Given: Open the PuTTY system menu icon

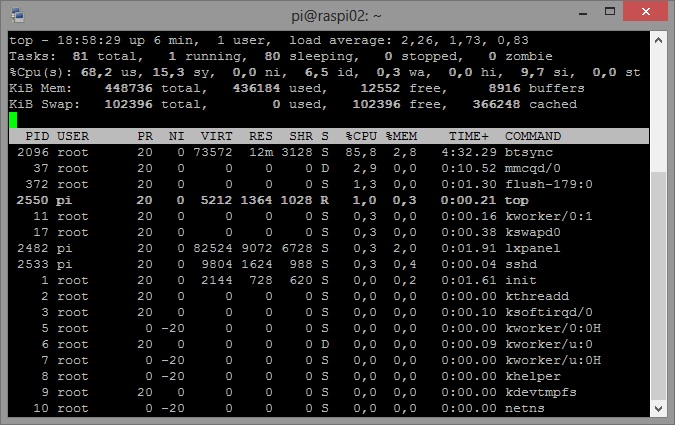Looking at the screenshot, I should point(18,15).
